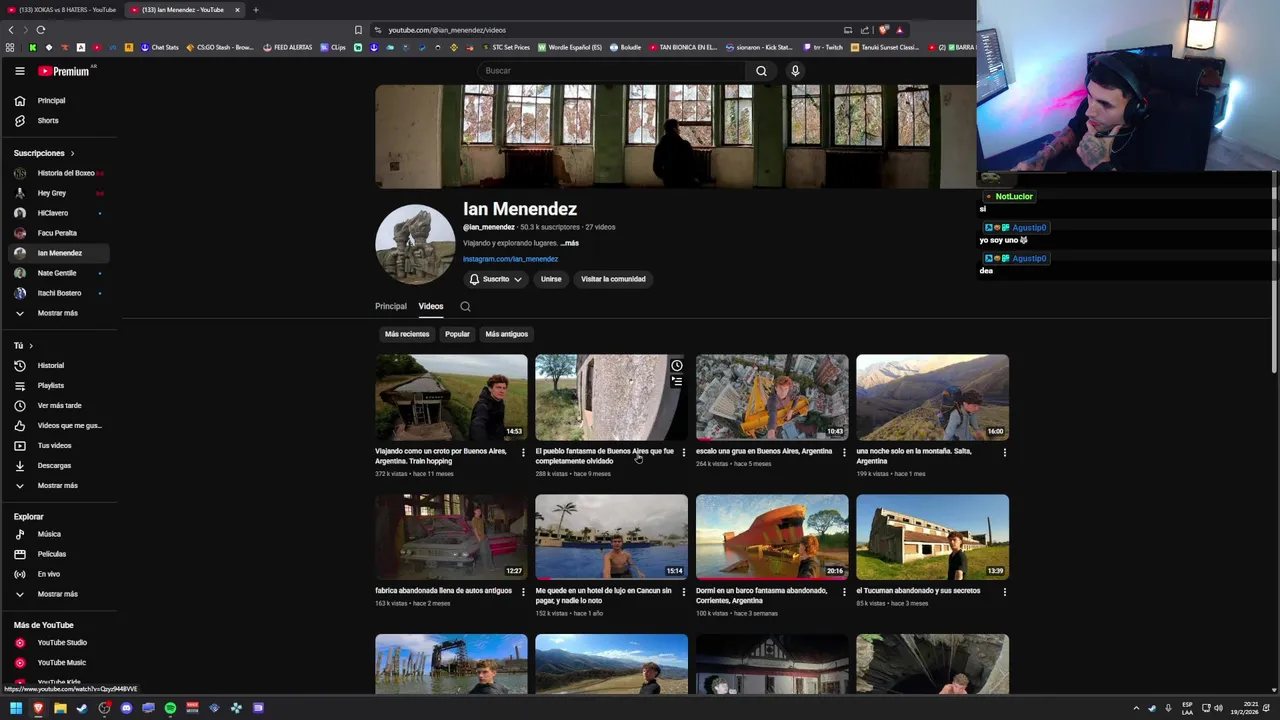Click Visitar la comunidad button
Image resolution: width=1280 pixels, height=720 pixels.
(613, 279)
